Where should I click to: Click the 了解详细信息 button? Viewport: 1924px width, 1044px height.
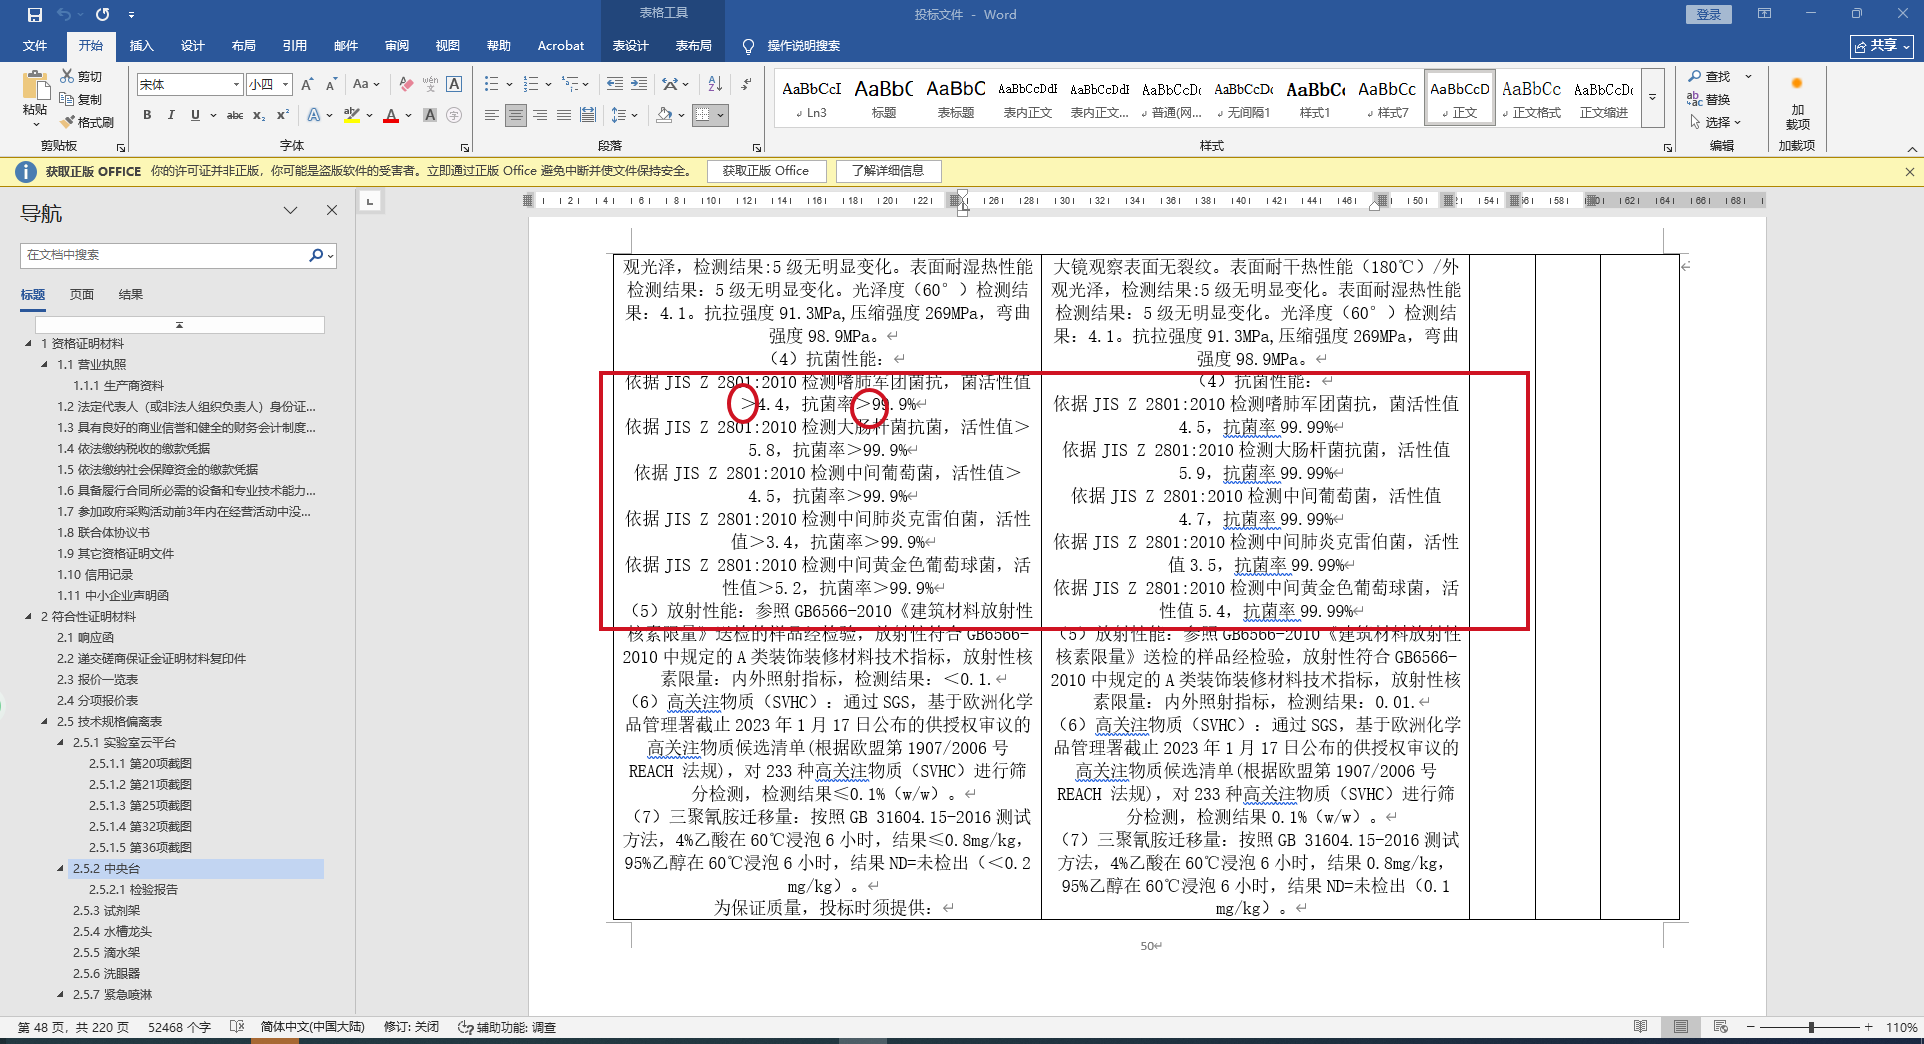pyautogui.click(x=887, y=171)
